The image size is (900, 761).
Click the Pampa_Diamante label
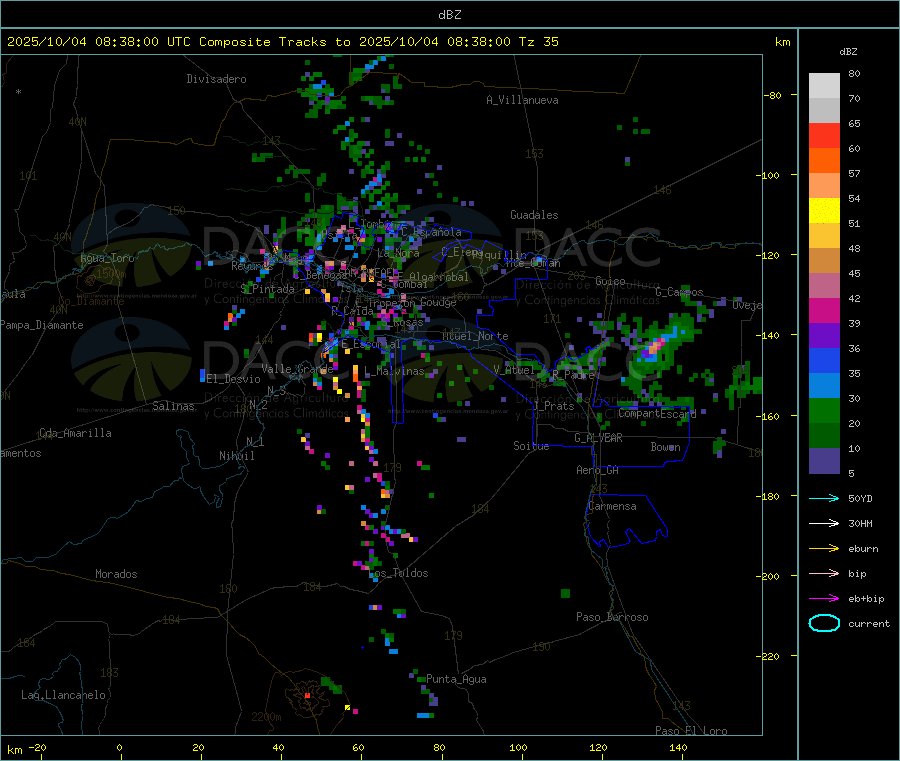tap(41, 325)
